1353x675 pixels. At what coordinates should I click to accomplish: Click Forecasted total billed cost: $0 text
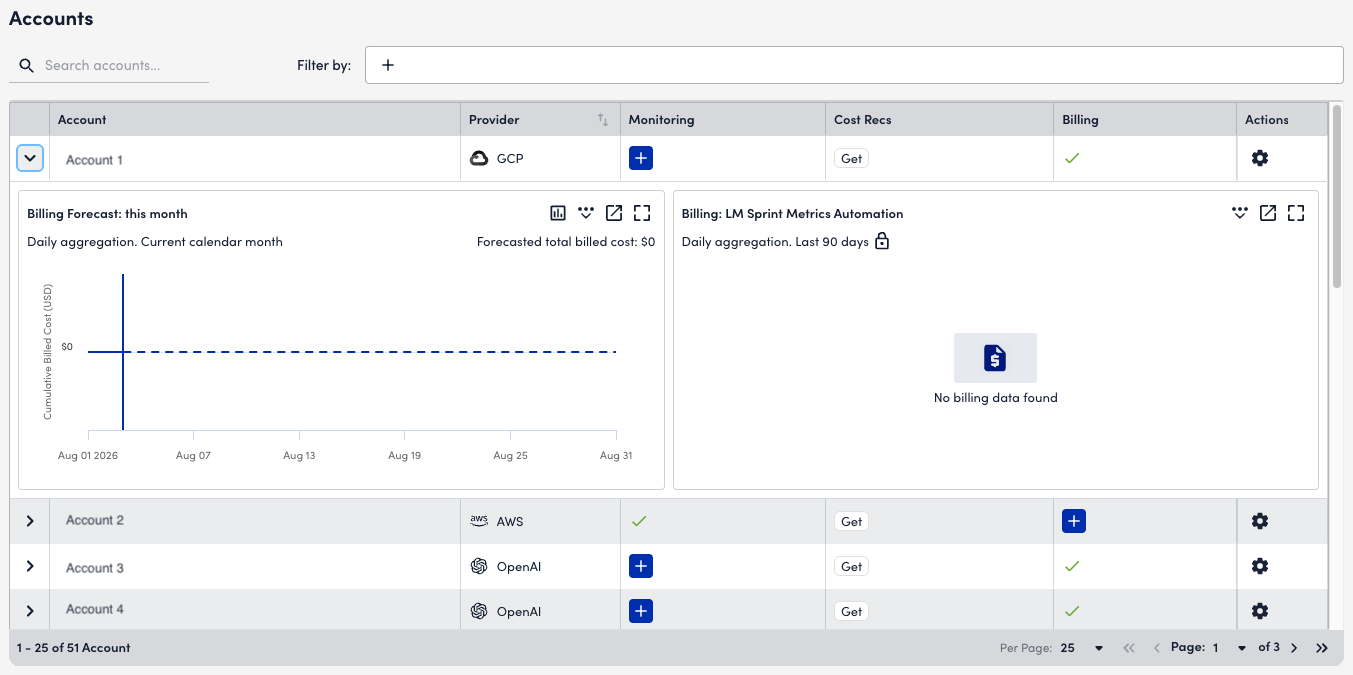pyautogui.click(x=566, y=242)
